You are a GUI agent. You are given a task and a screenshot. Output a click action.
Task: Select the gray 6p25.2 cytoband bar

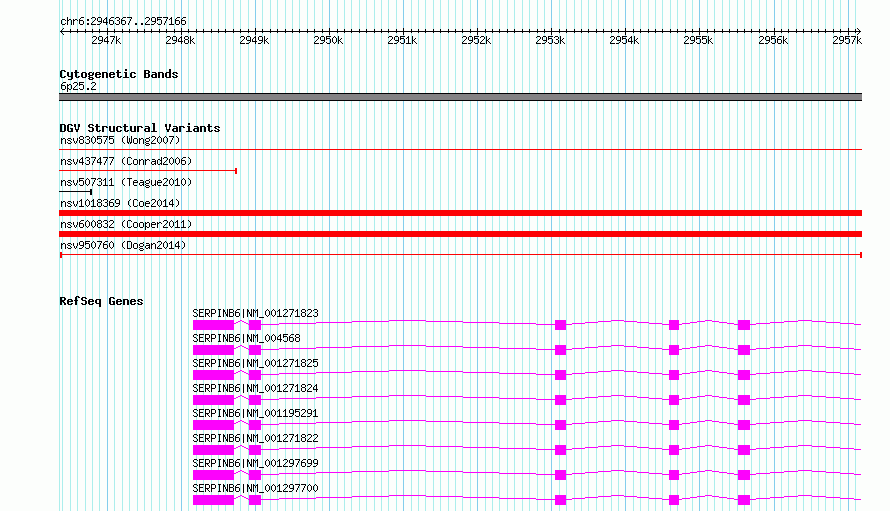(x=460, y=97)
